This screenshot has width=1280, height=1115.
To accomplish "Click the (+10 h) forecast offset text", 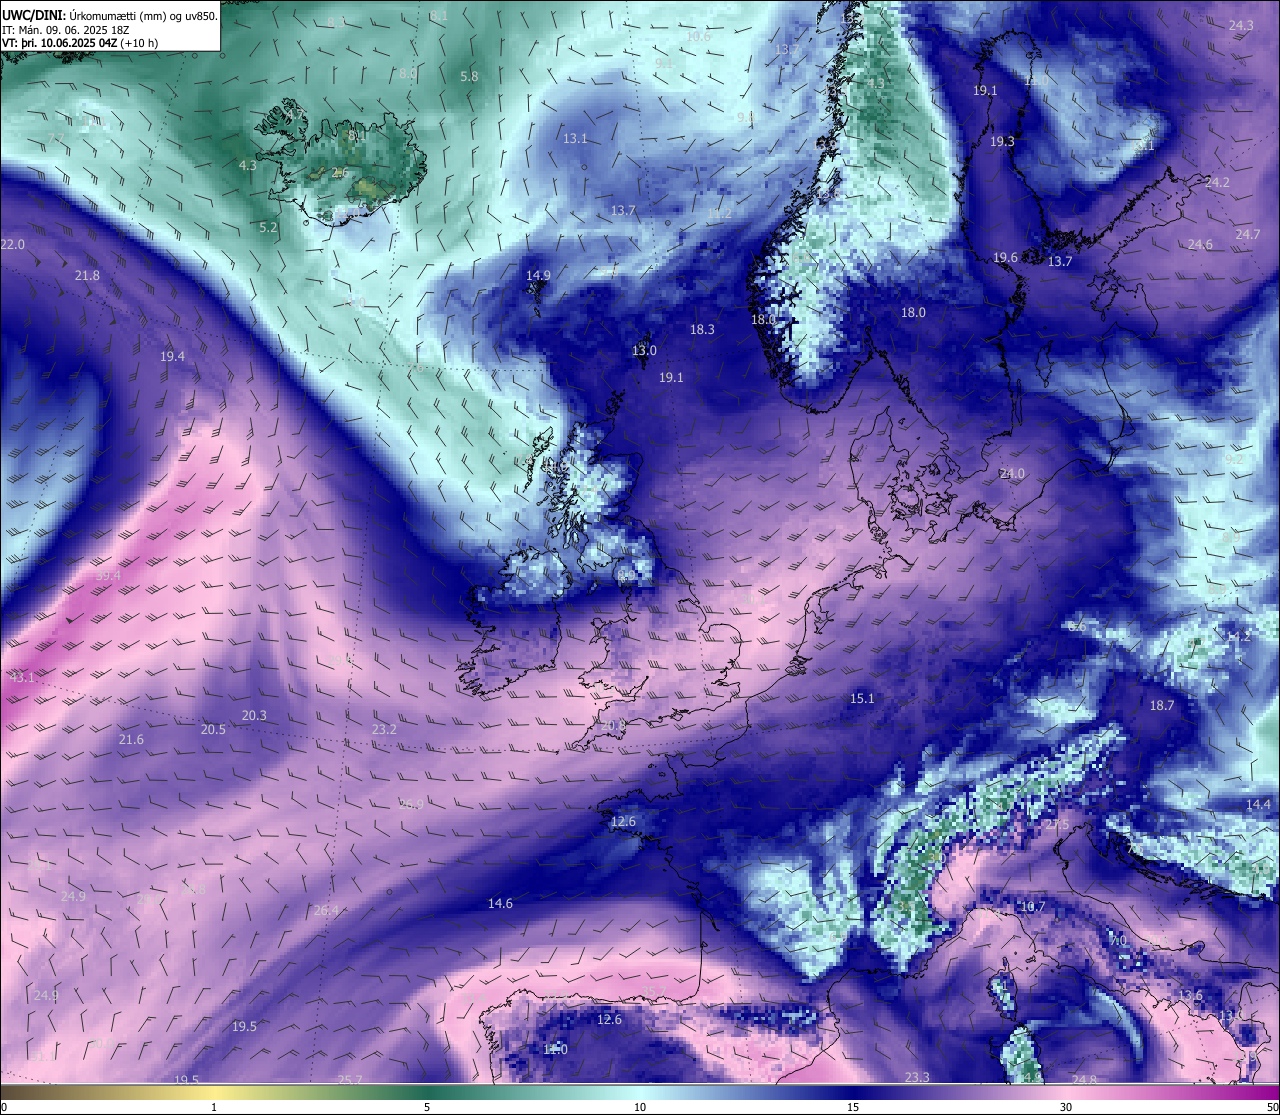I will [x=138, y=43].
